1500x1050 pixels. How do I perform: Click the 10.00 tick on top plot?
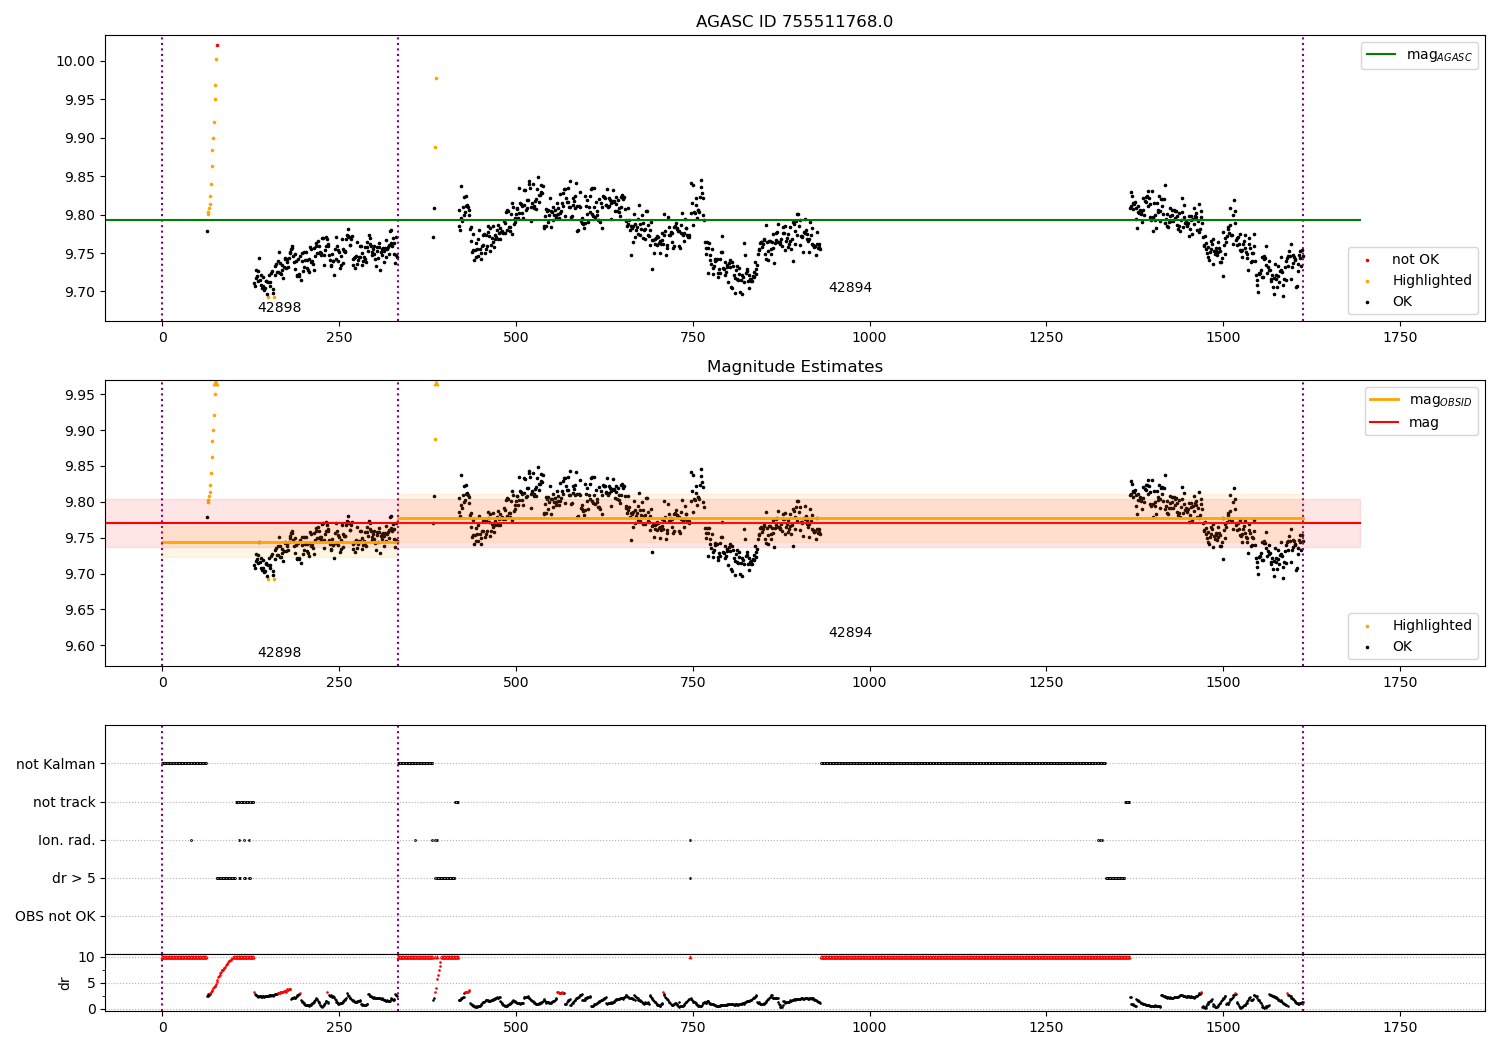click(x=76, y=61)
